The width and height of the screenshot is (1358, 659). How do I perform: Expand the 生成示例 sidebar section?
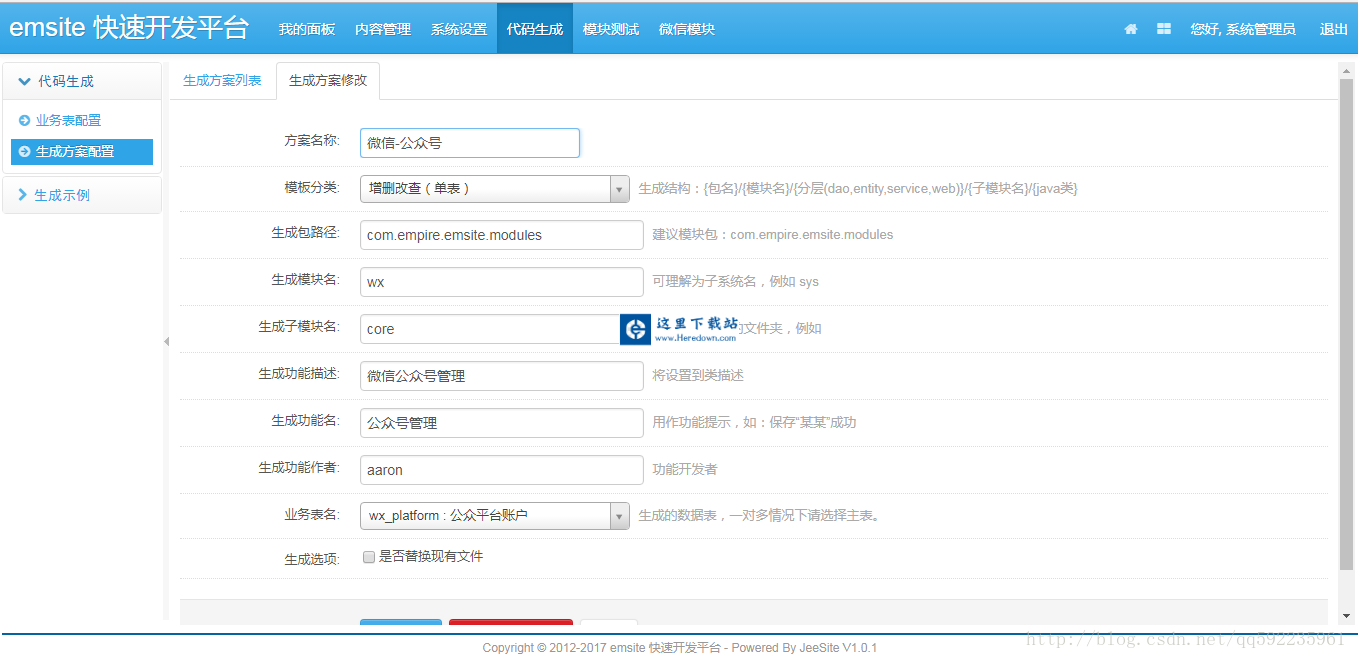pos(81,195)
